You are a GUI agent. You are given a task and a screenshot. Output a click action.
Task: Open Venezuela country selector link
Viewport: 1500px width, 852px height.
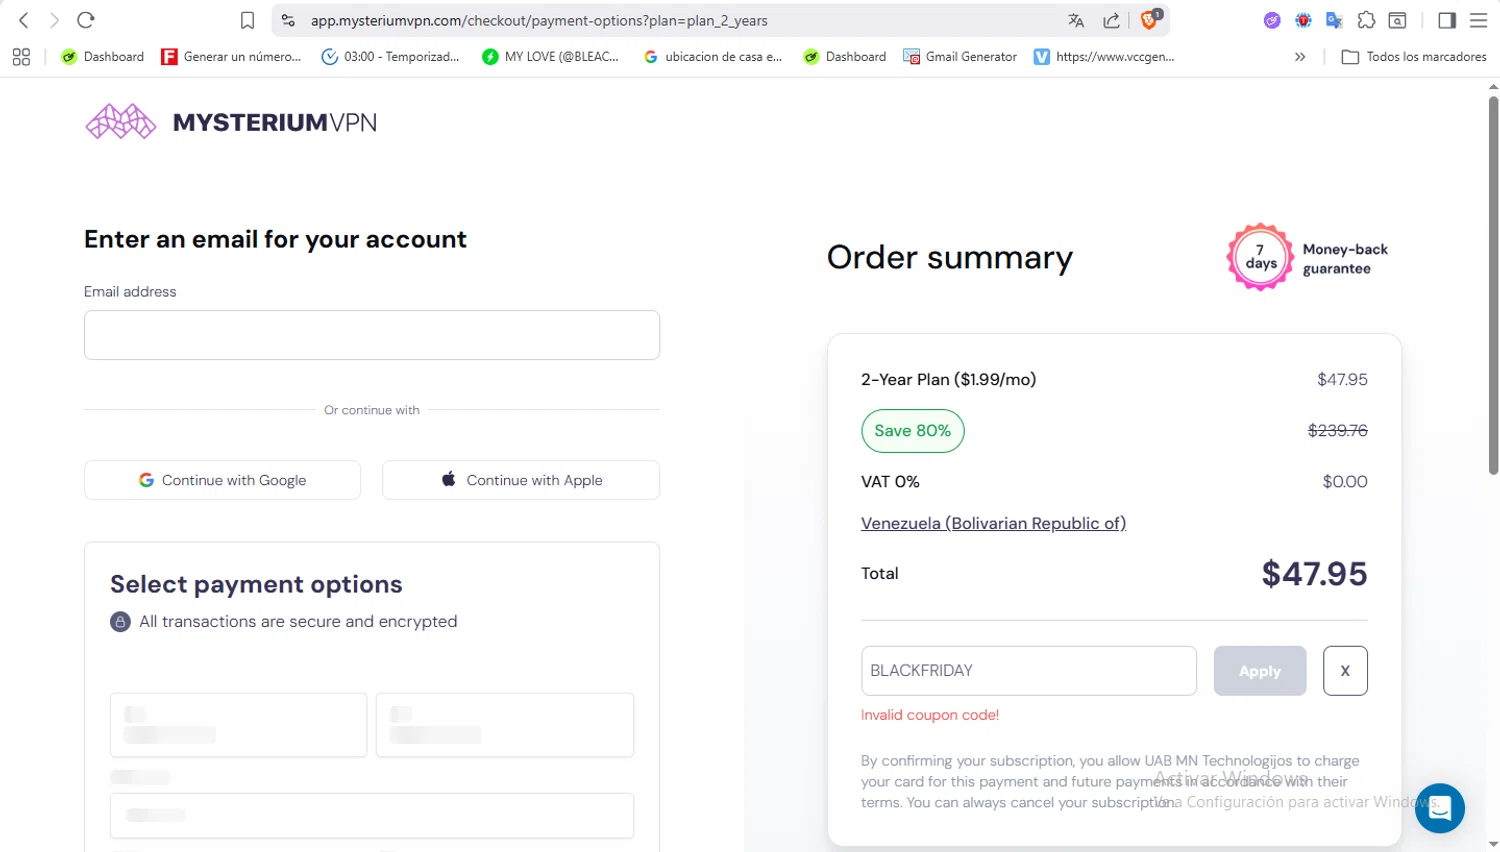993,523
